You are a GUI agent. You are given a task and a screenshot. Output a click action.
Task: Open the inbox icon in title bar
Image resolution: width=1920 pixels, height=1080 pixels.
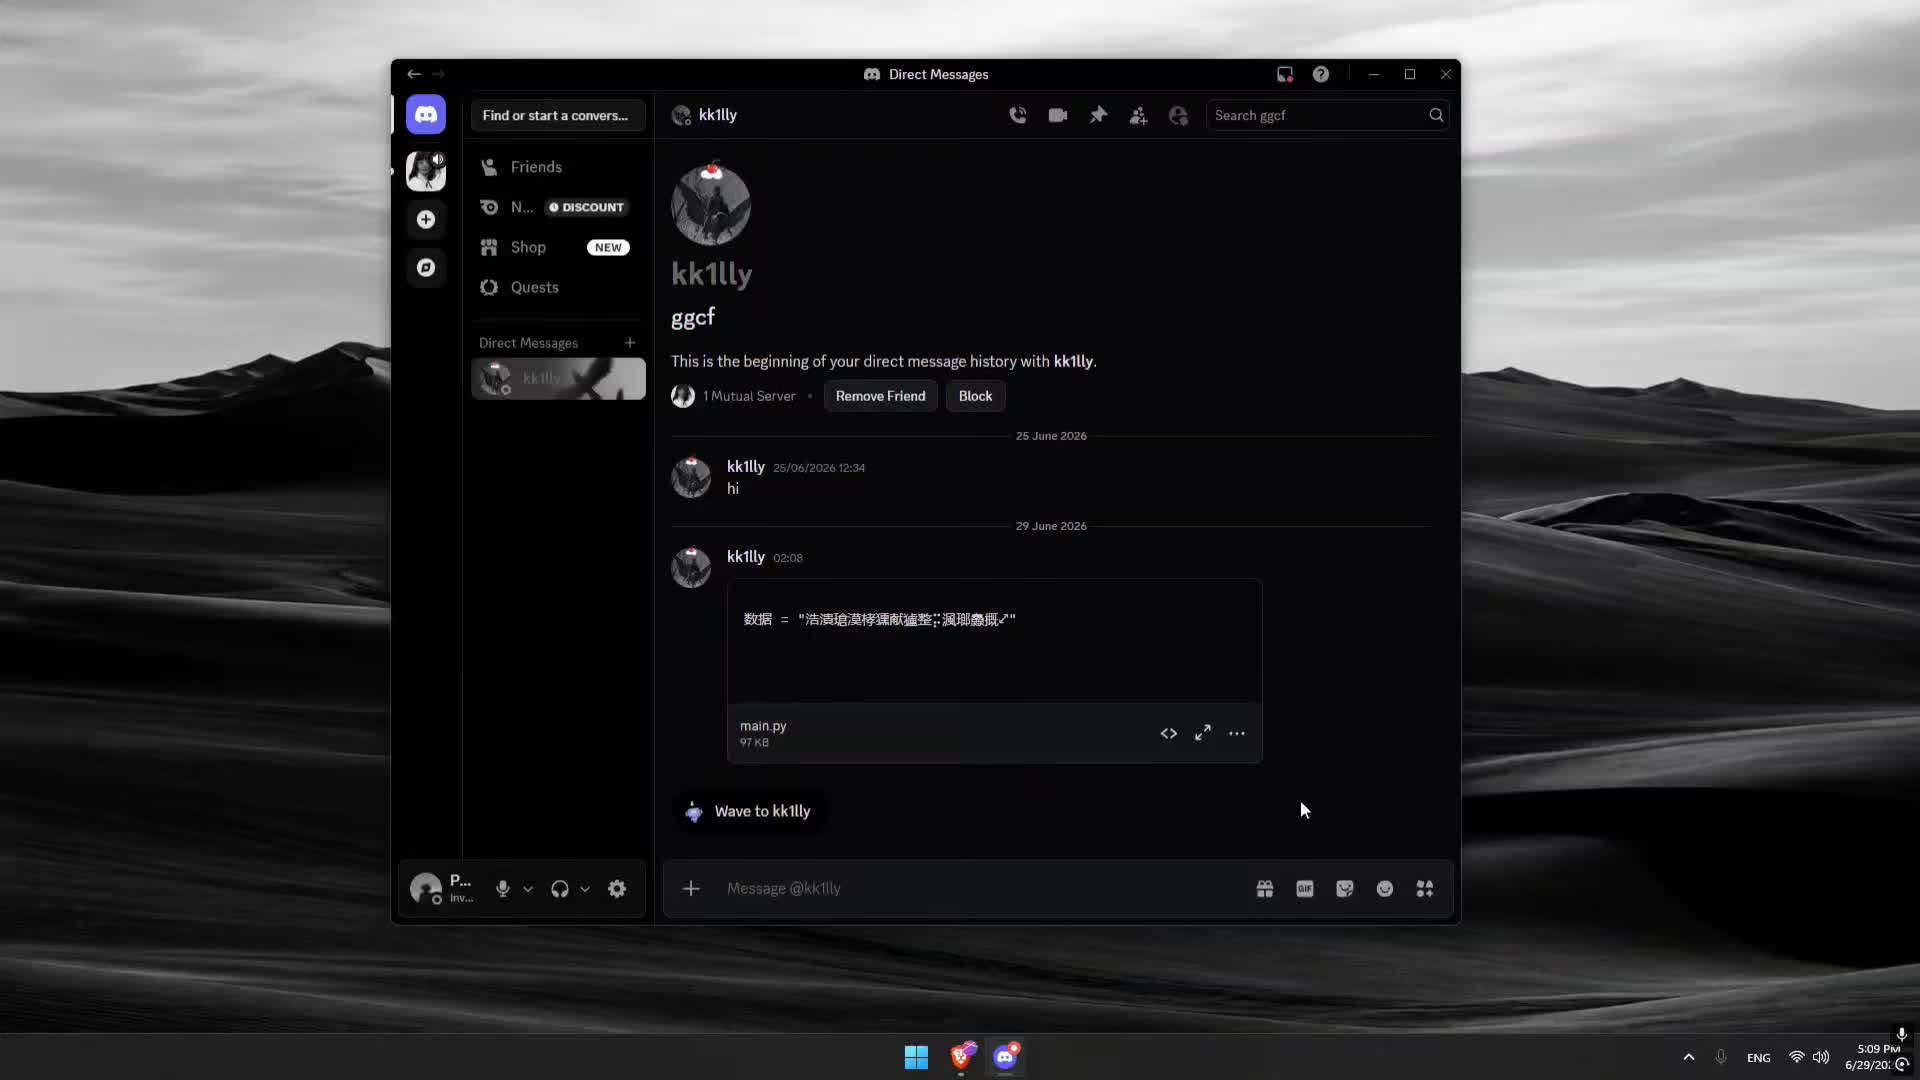[1285, 74]
